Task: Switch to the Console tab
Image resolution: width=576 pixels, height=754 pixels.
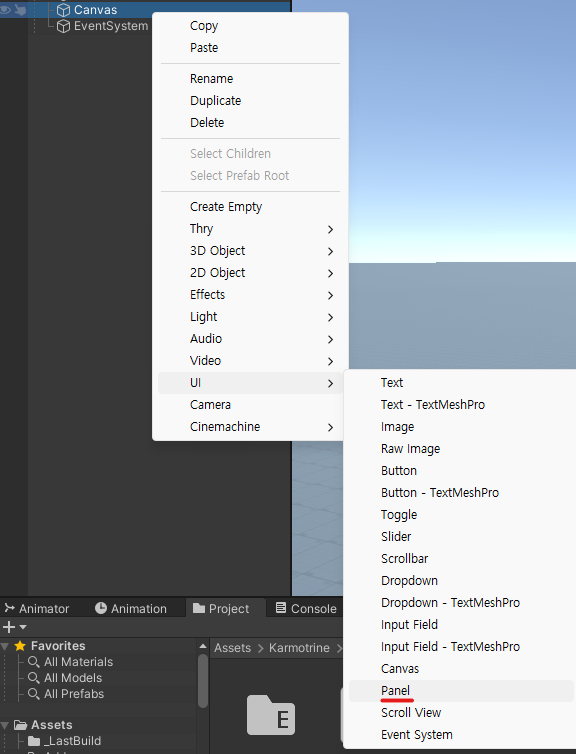Action: pos(306,608)
